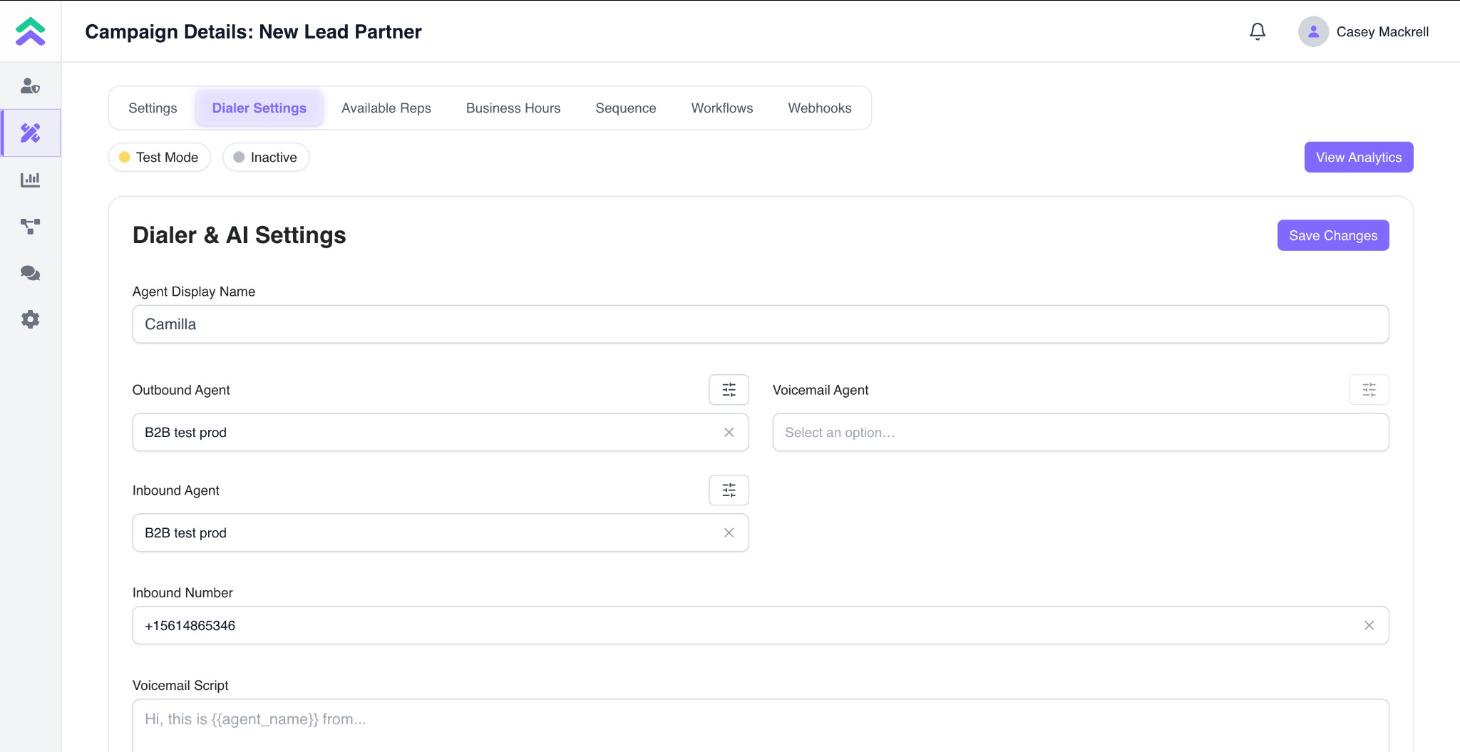Select the user management icon in the sidebar
The image size is (1460, 752).
30,85
